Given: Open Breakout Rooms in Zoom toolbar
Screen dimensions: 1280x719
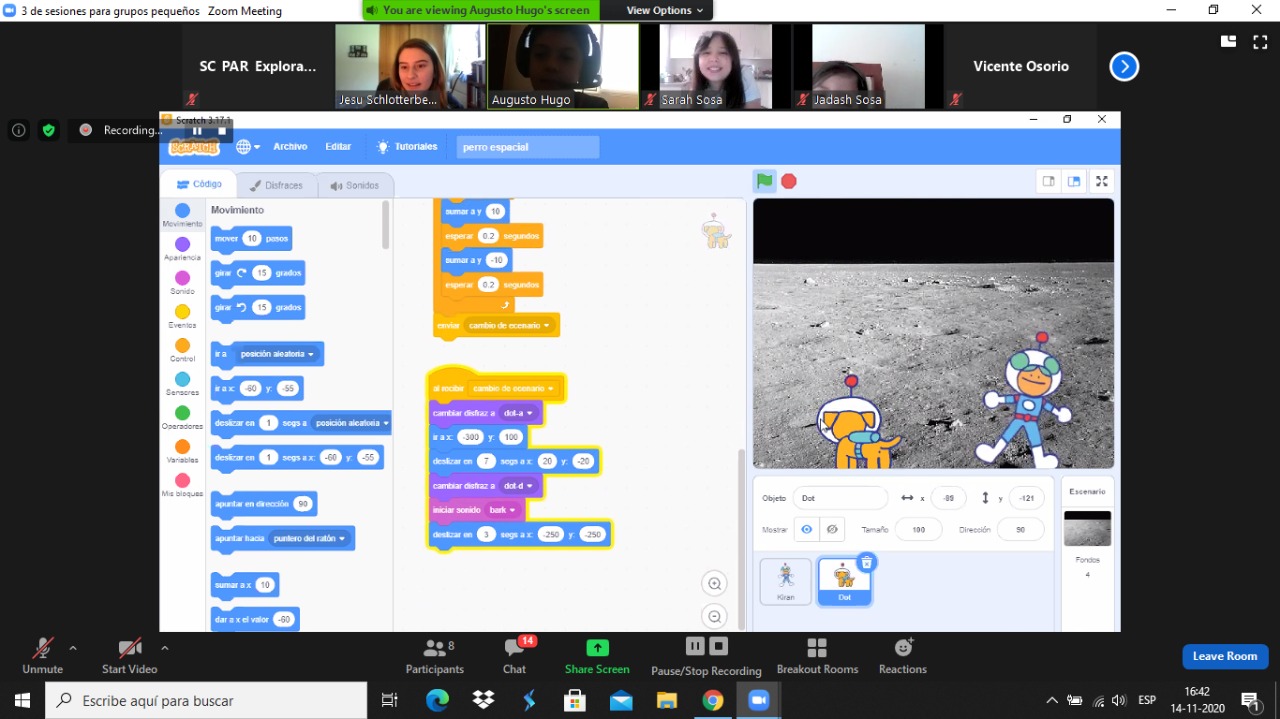Looking at the screenshot, I should (817, 656).
